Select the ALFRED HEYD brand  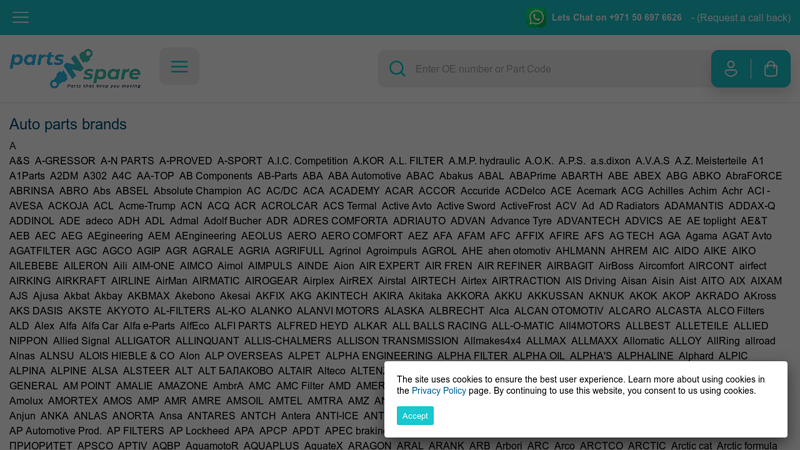tap(313, 326)
